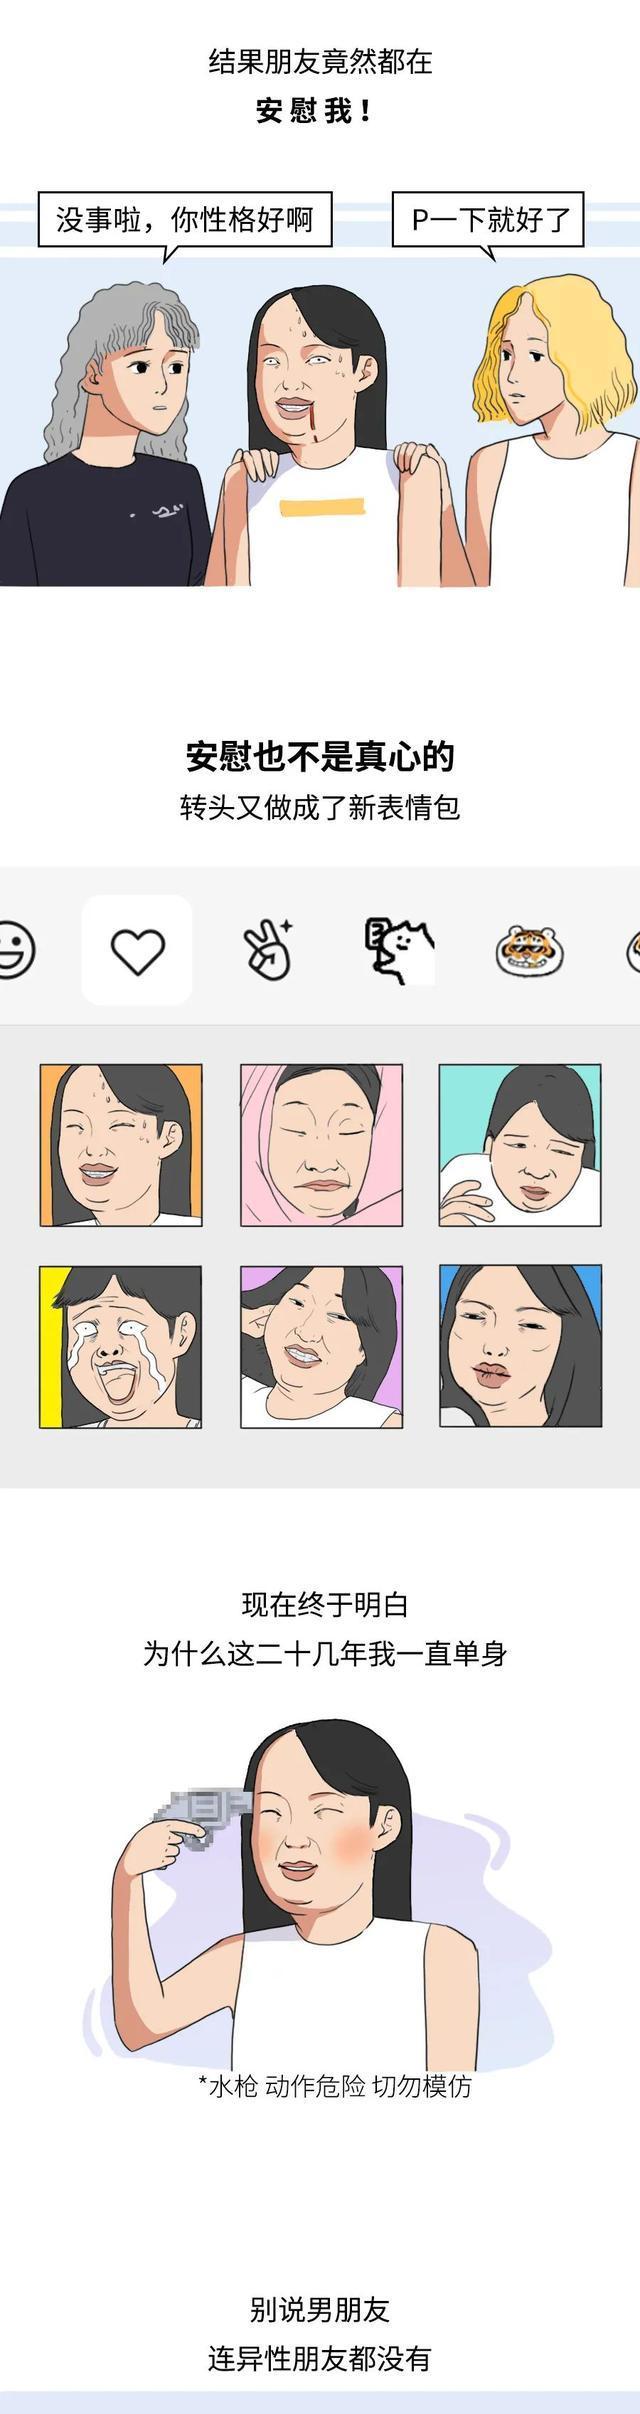
Task: Pick the sweating smile sticker with orange background
Action: [x=121, y=1145]
